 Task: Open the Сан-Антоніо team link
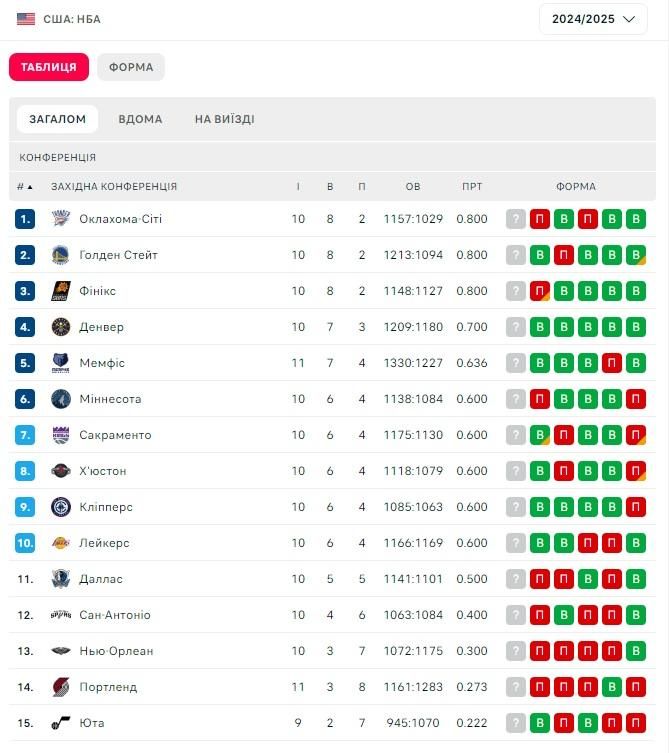(114, 615)
